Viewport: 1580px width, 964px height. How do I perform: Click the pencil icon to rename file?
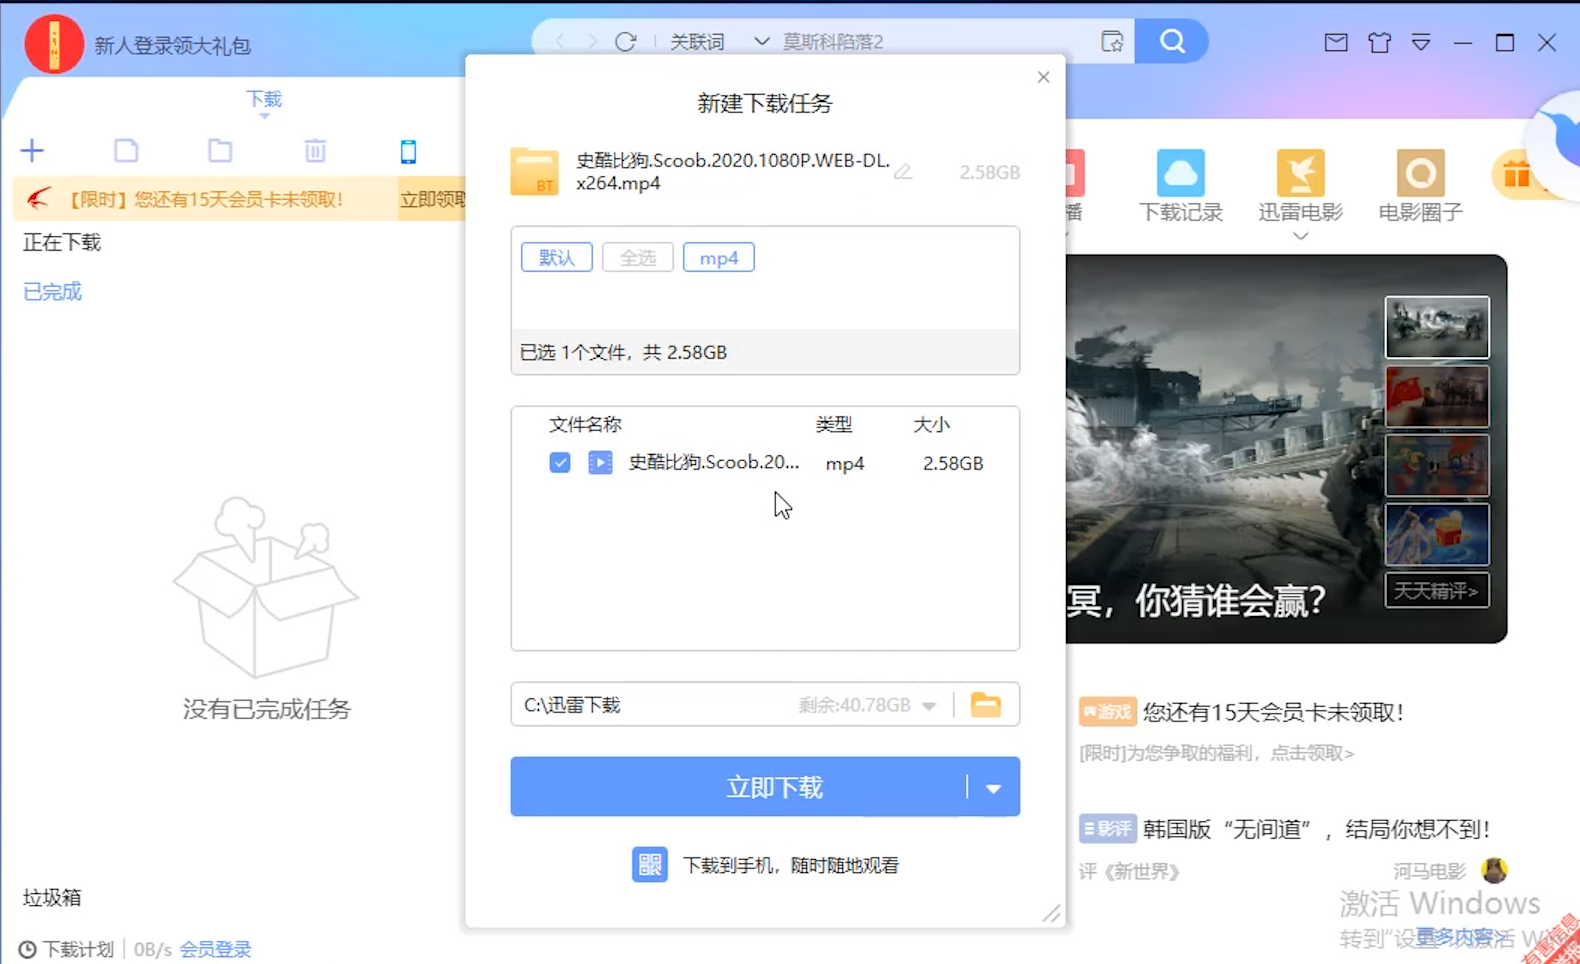click(x=904, y=172)
